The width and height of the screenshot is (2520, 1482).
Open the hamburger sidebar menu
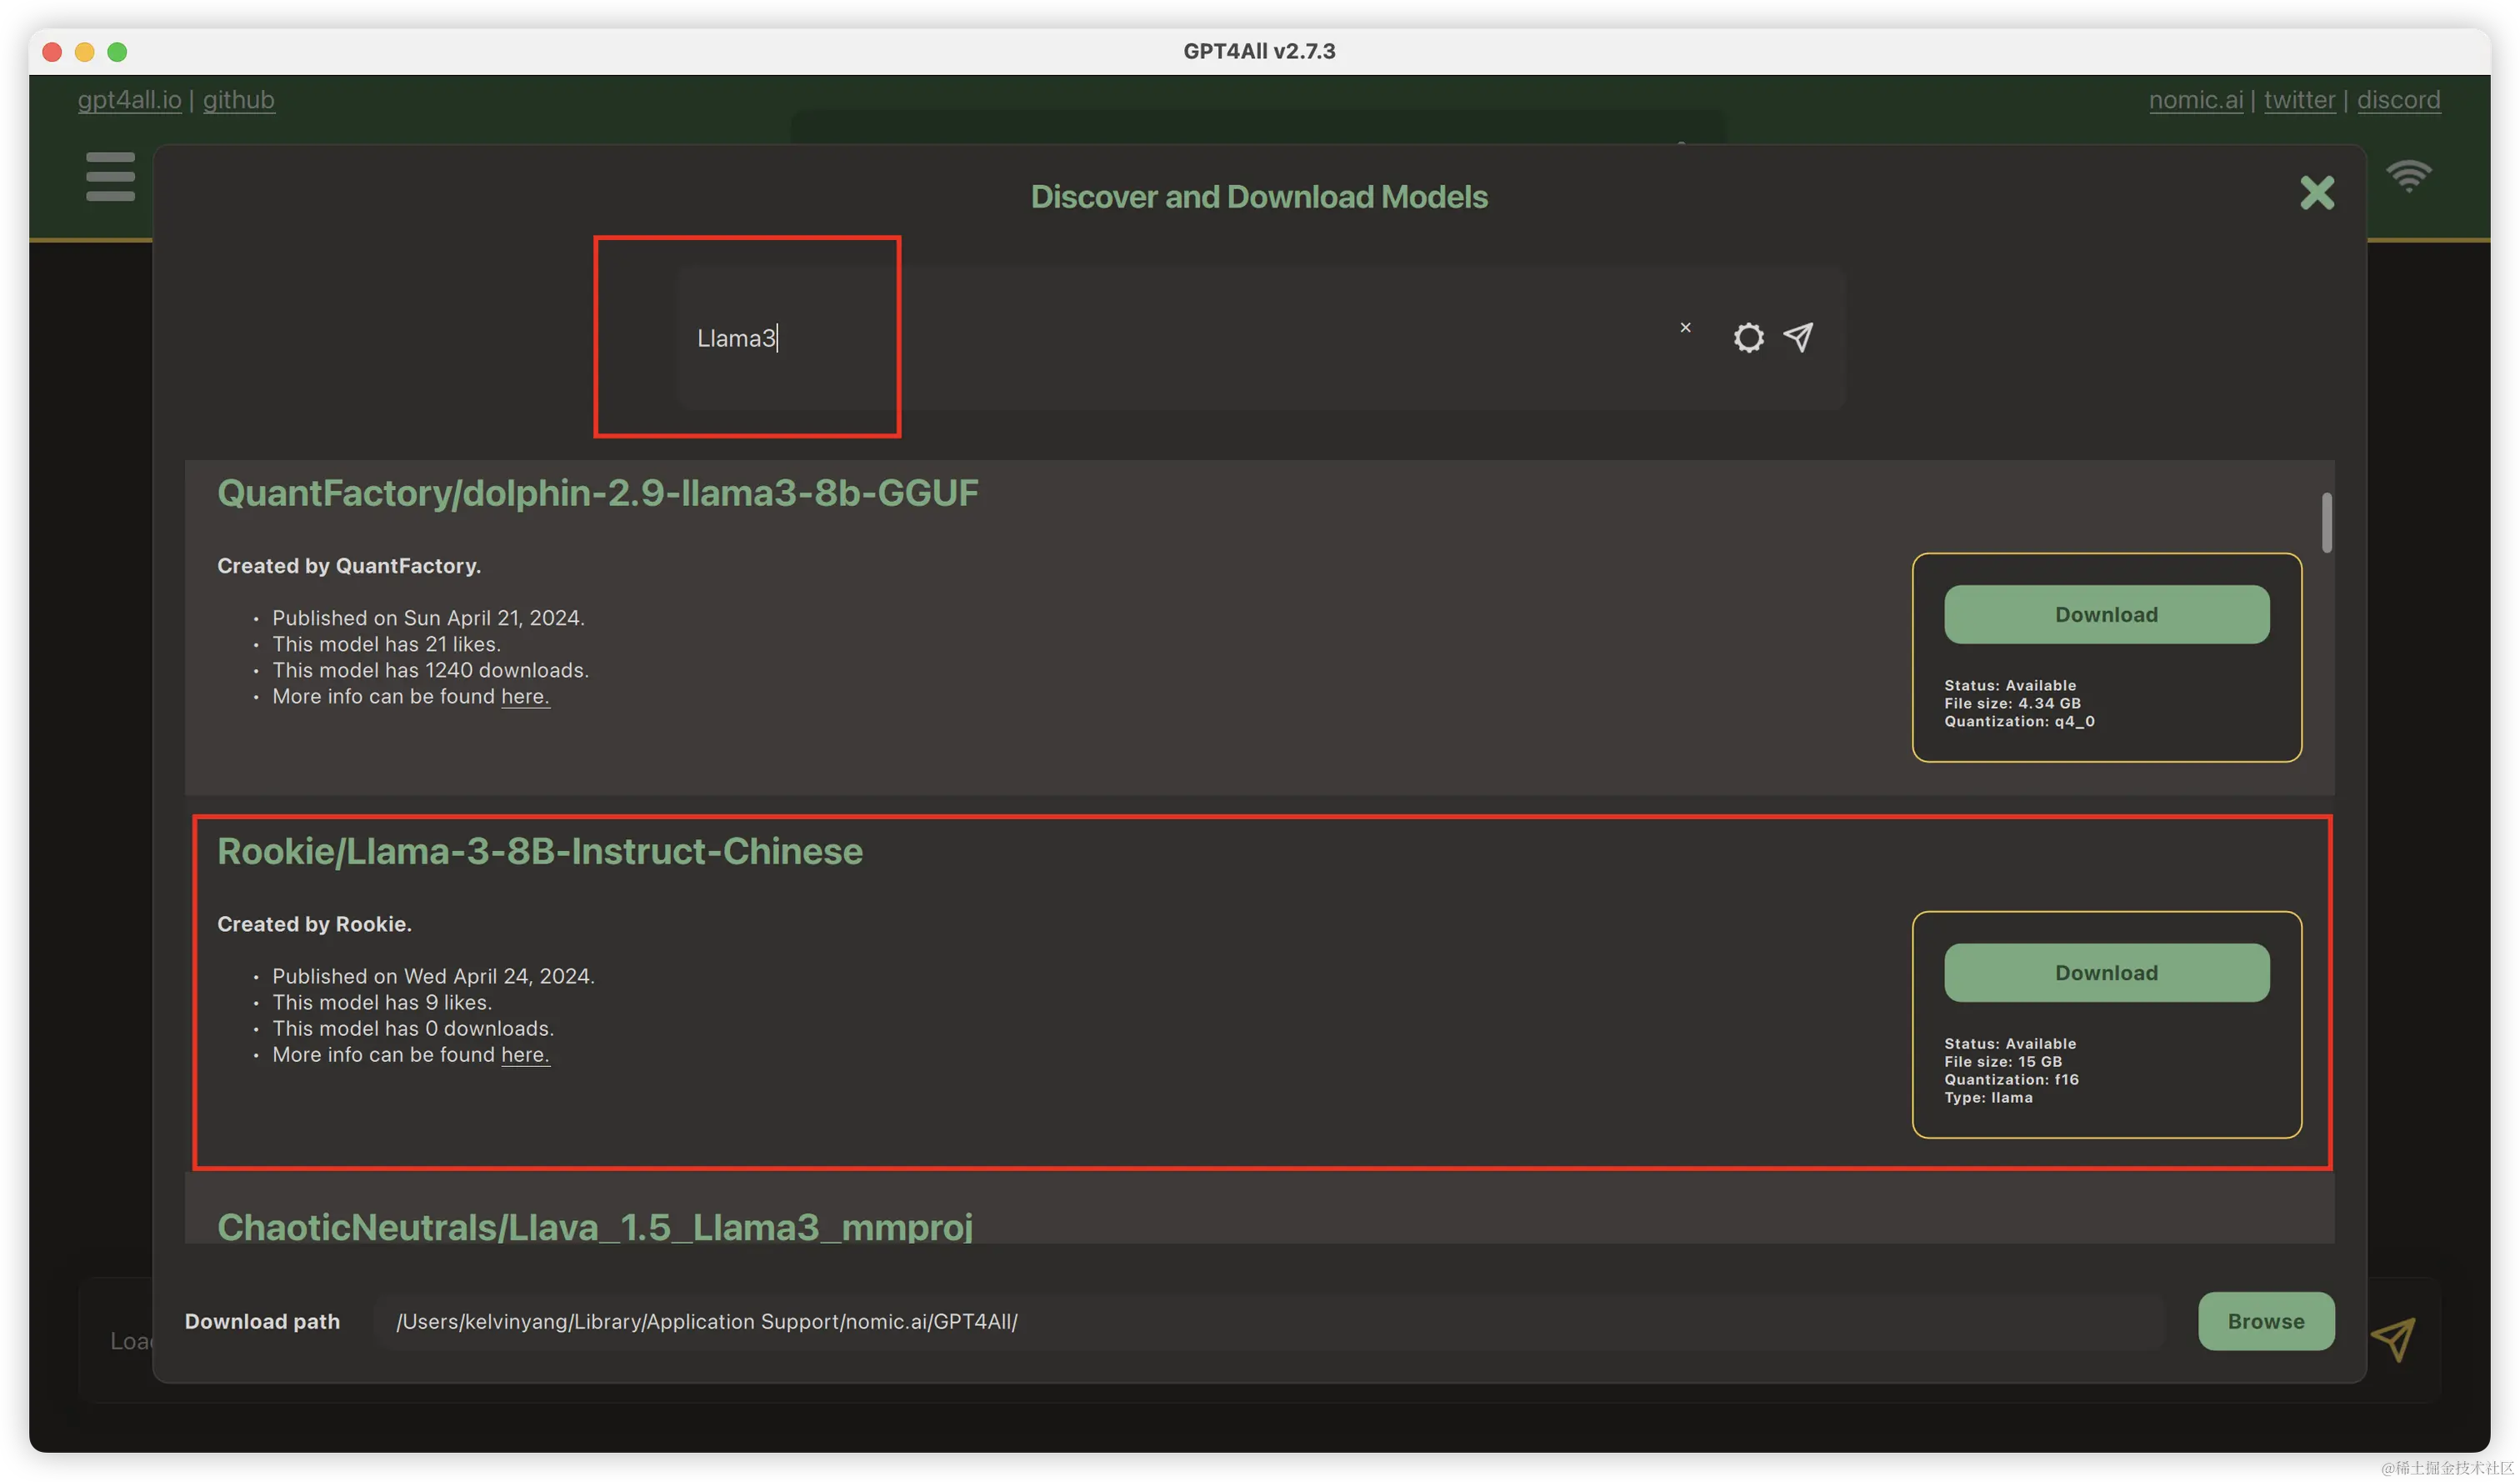[110, 176]
